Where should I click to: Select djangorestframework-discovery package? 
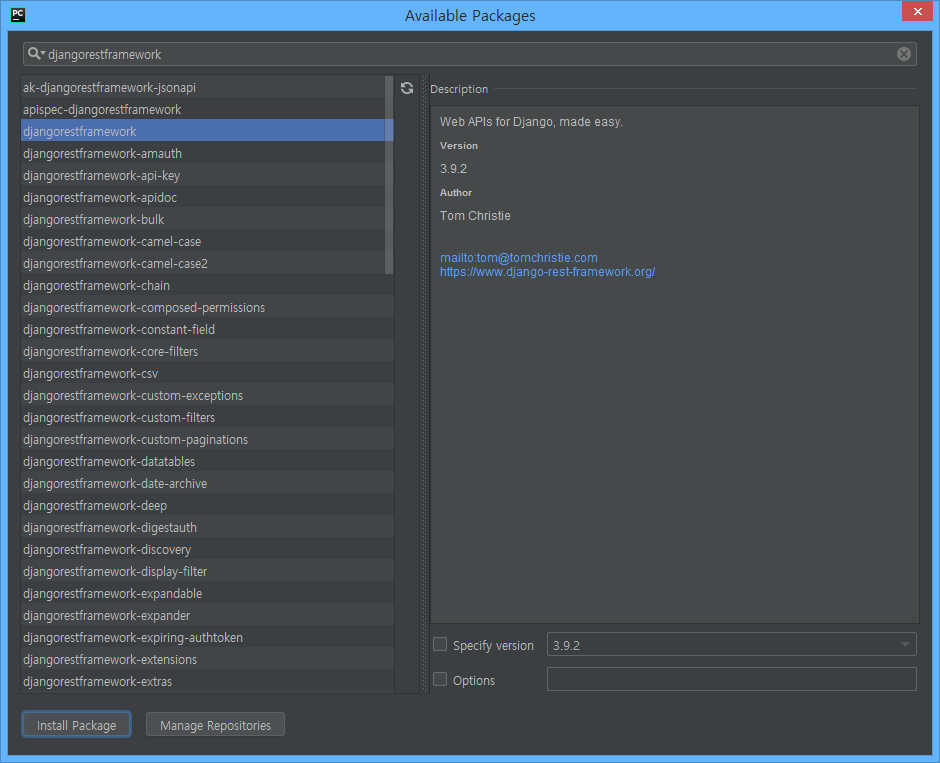point(207,550)
